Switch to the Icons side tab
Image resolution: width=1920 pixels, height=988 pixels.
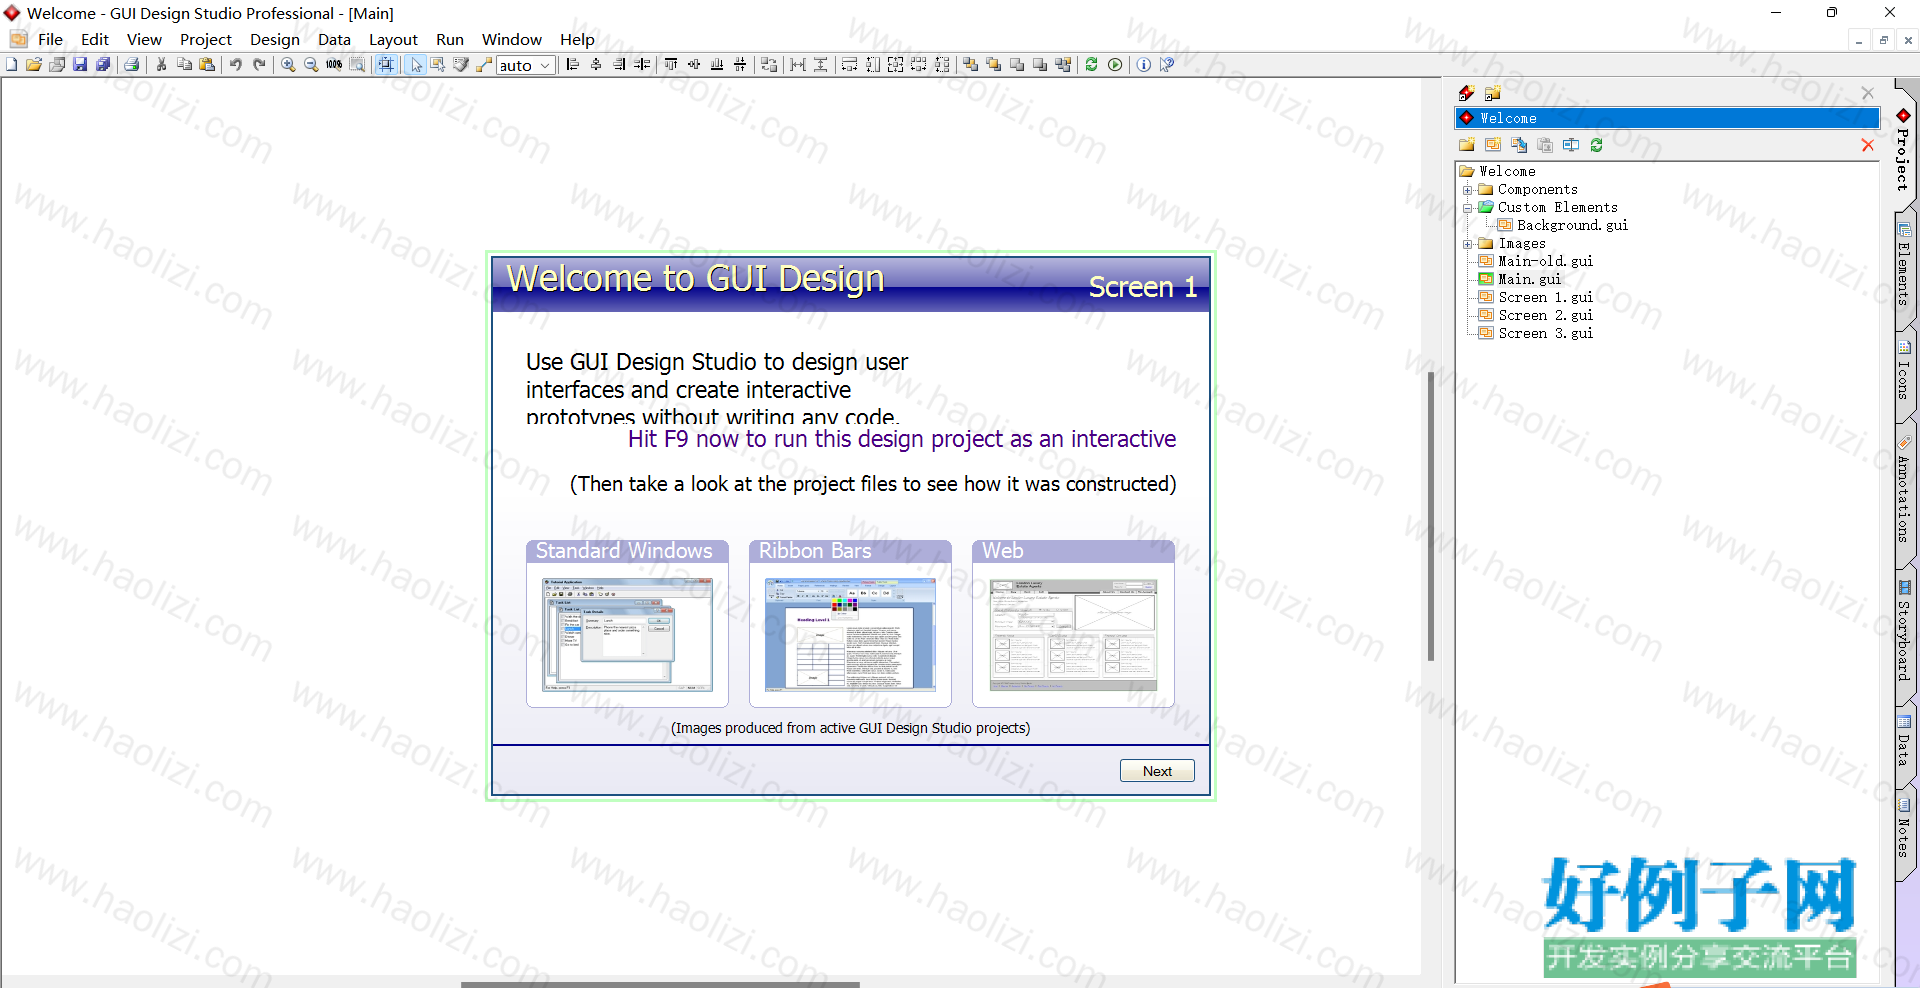(x=1905, y=372)
